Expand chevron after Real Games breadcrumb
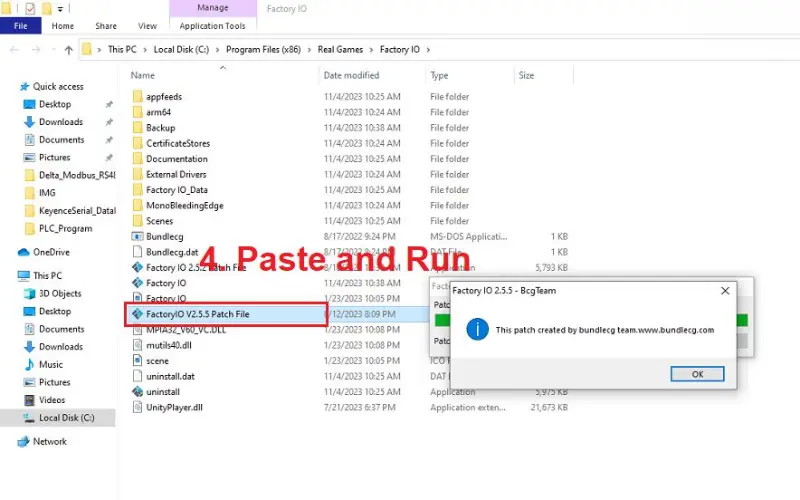800x500 pixels. (x=371, y=49)
